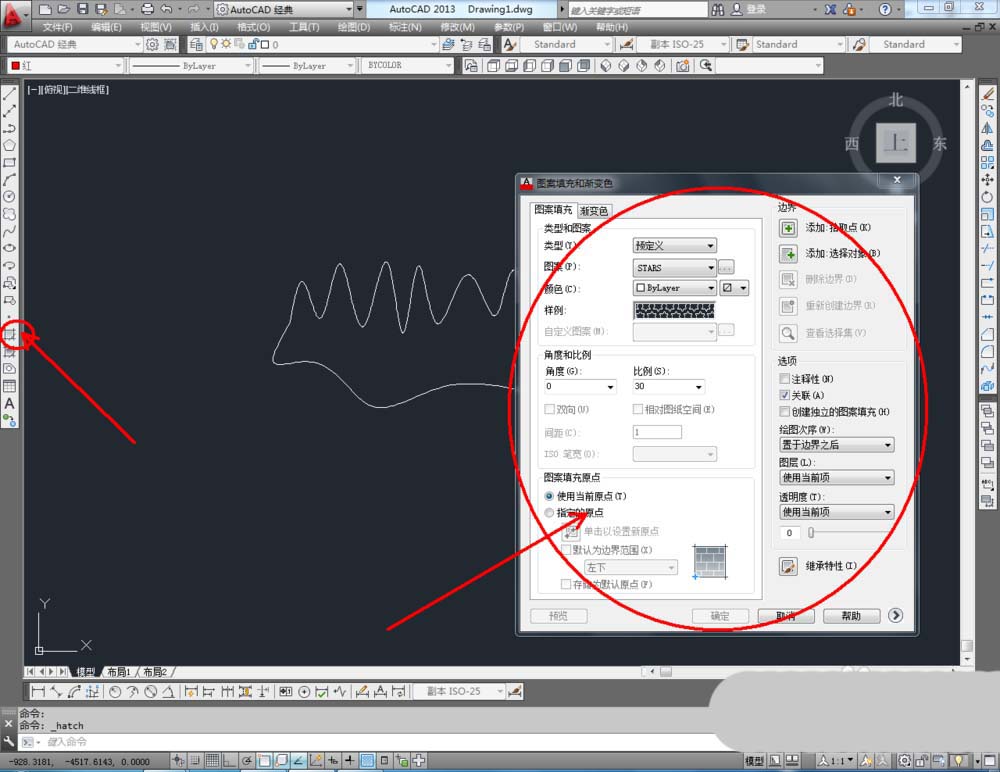1000x772 pixels.
Task: Select the Move tool in modify toolbar
Action: point(987,180)
